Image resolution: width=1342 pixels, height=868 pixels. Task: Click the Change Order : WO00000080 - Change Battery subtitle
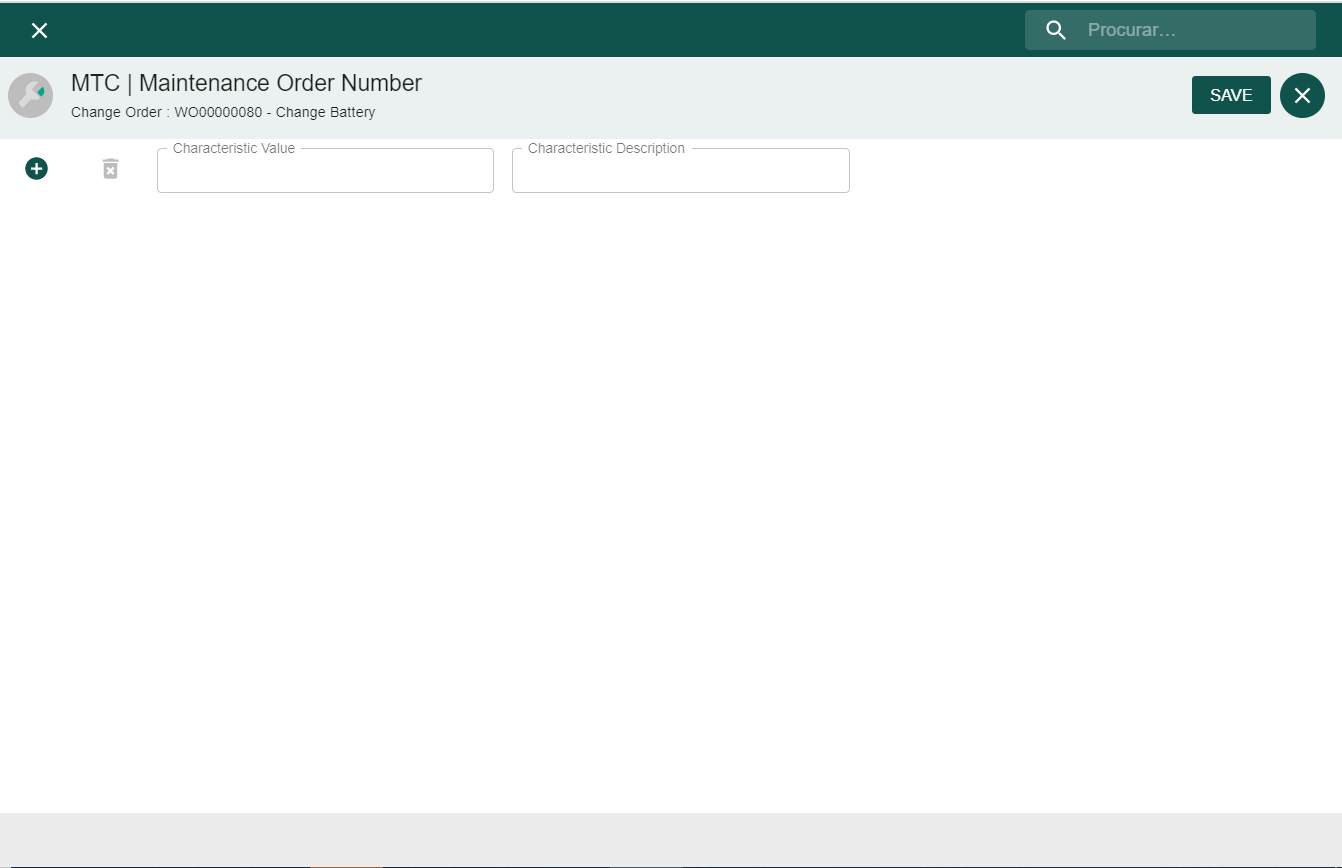(x=223, y=112)
